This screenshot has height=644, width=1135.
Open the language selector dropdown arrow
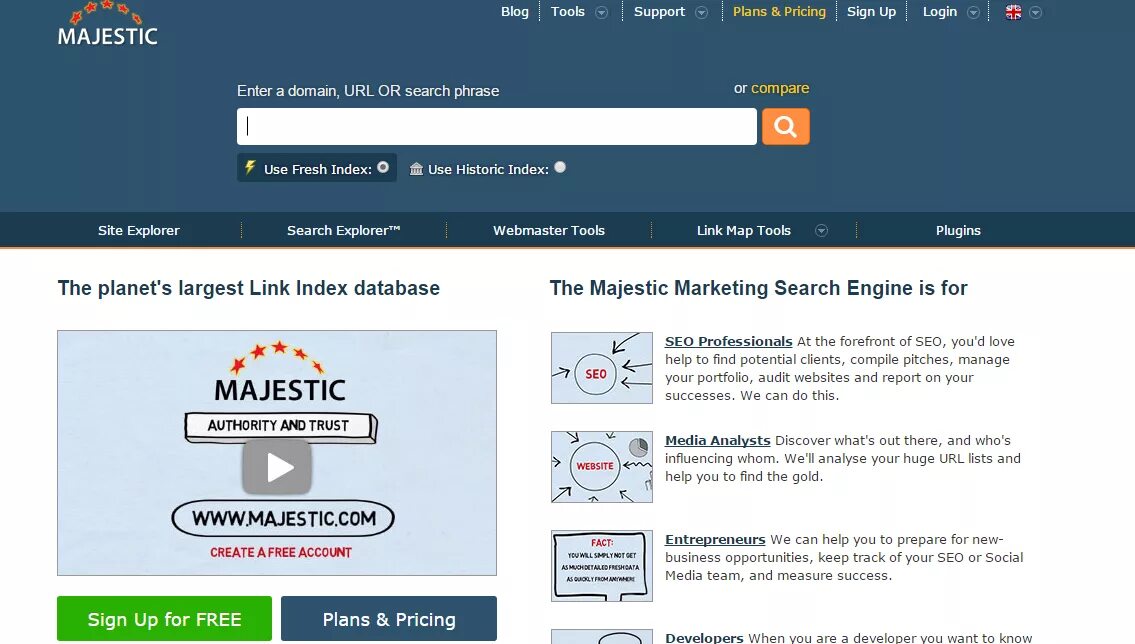[1036, 12]
